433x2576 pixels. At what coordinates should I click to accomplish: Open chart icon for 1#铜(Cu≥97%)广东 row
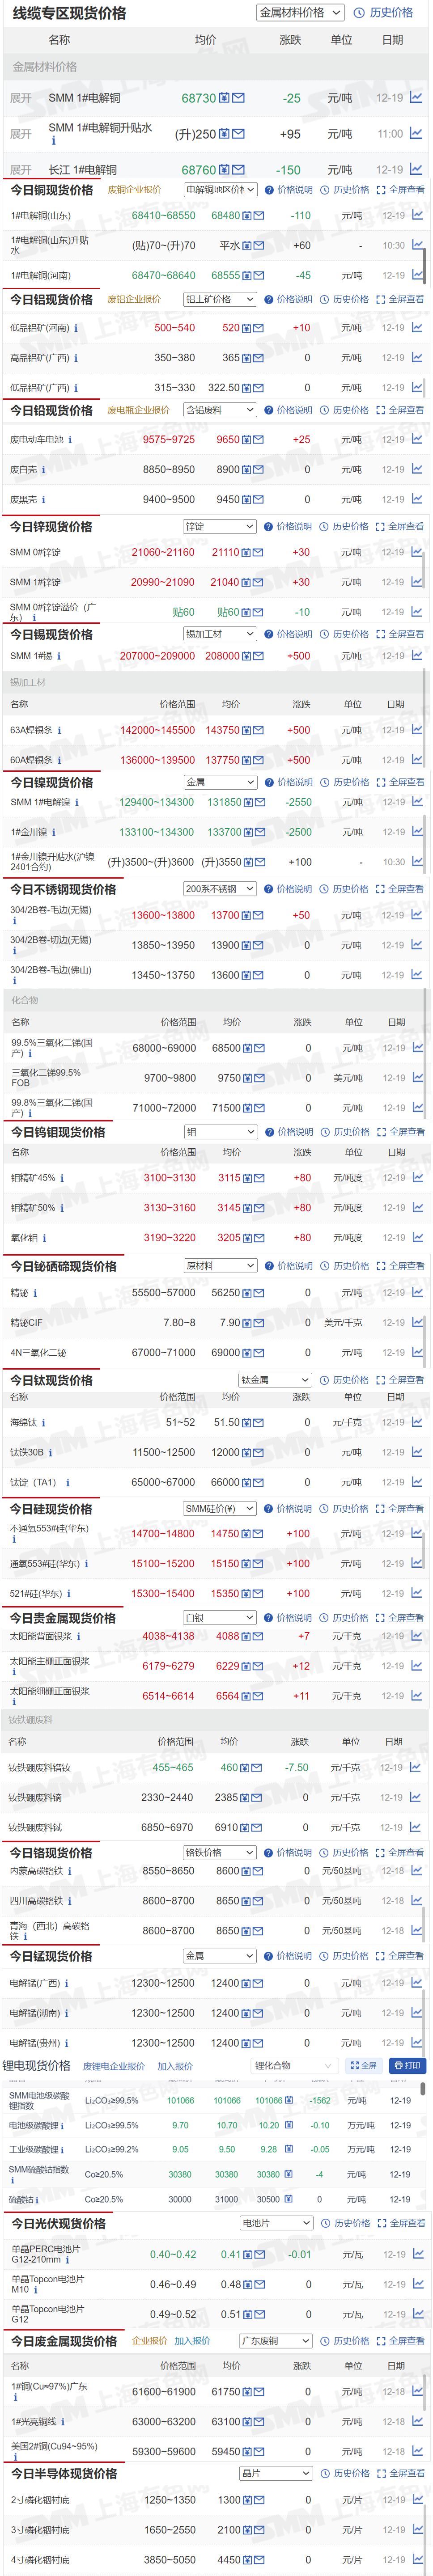pyautogui.click(x=418, y=2391)
